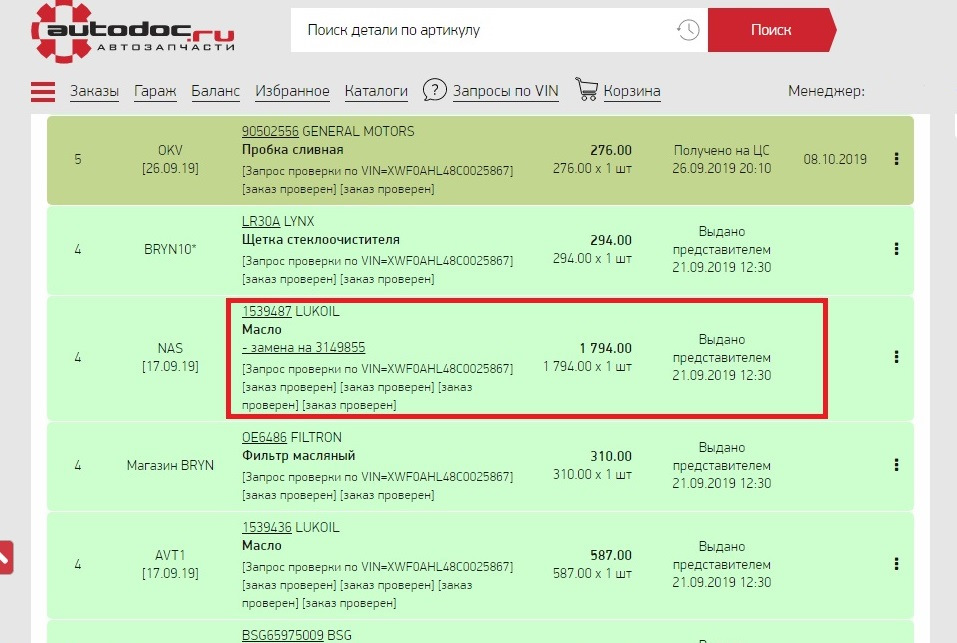
Task: Open options menu for Пробка сливная row
Action: 896,159
